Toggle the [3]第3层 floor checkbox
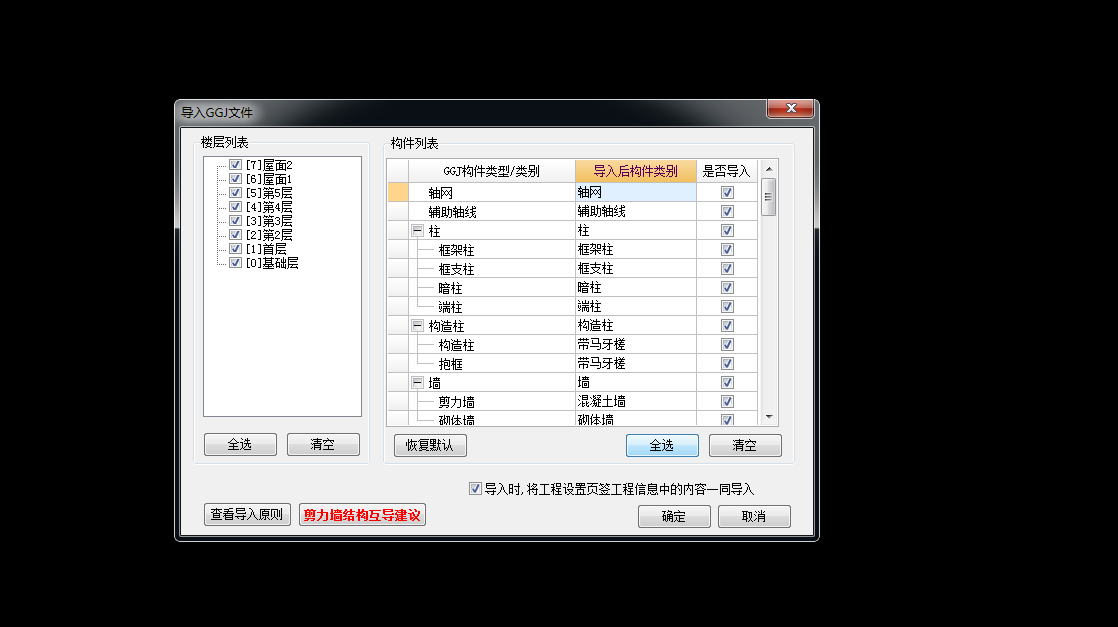Image resolution: width=1118 pixels, height=627 pixels. coord(235,221)
